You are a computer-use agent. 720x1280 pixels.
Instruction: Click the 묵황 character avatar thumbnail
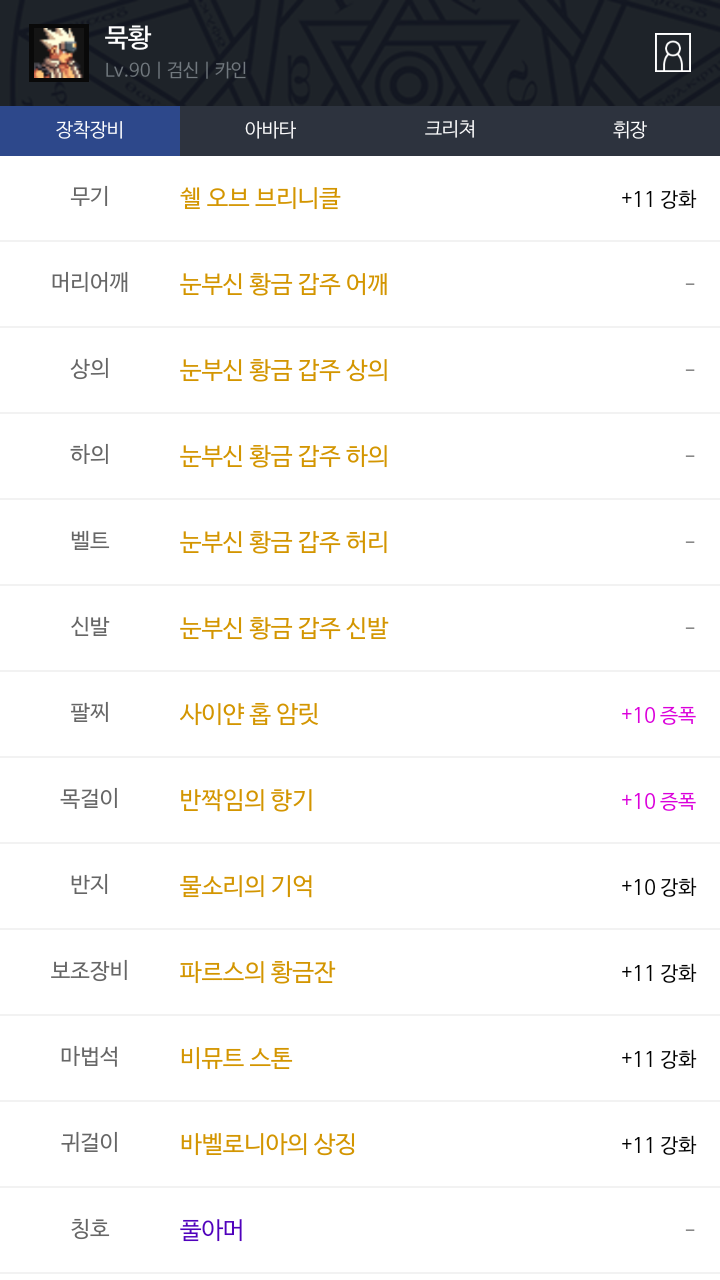59,53
